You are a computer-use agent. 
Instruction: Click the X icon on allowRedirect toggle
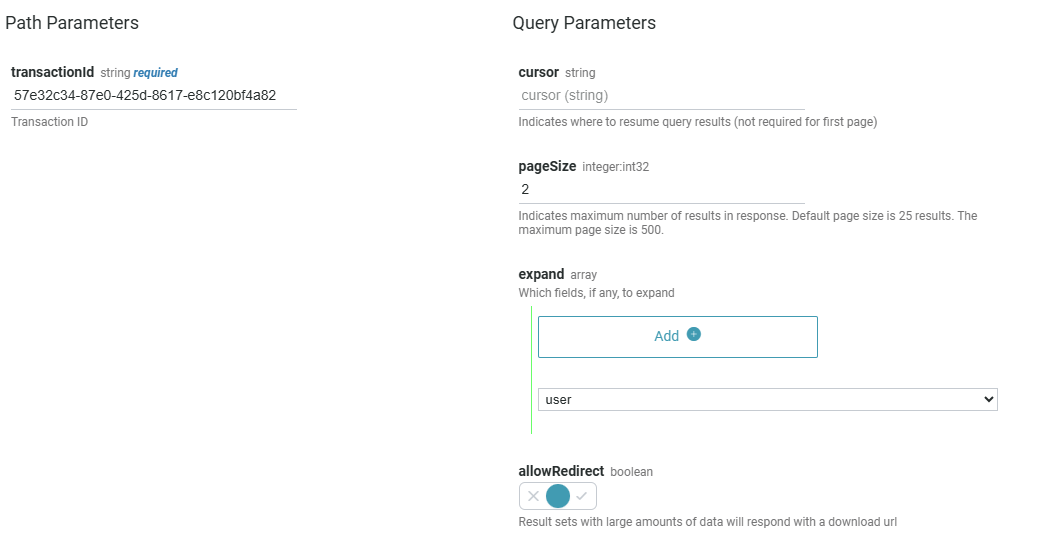533,496
